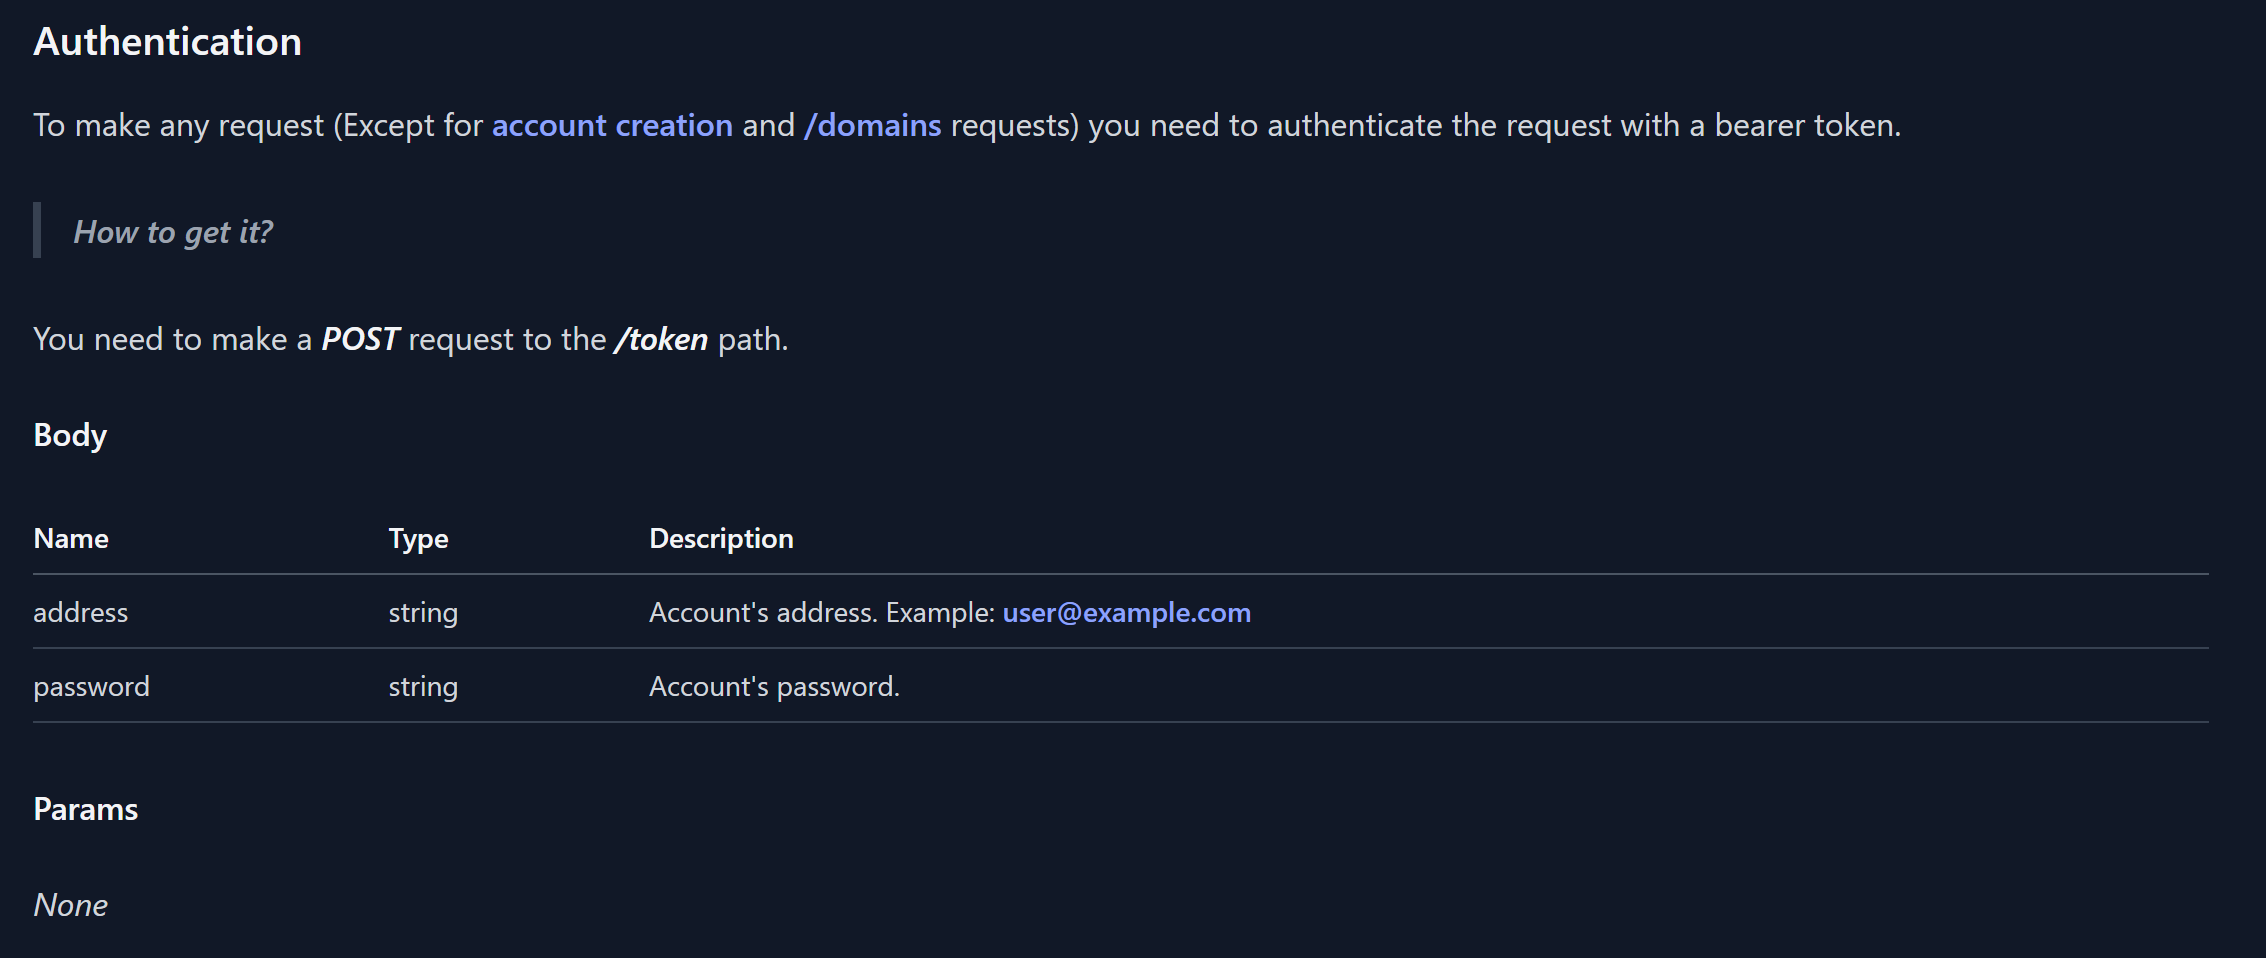Screen dimensions: 2266x958
Task: Click the Body section heading
Action: pyautogui.click(x=70, y=435)
